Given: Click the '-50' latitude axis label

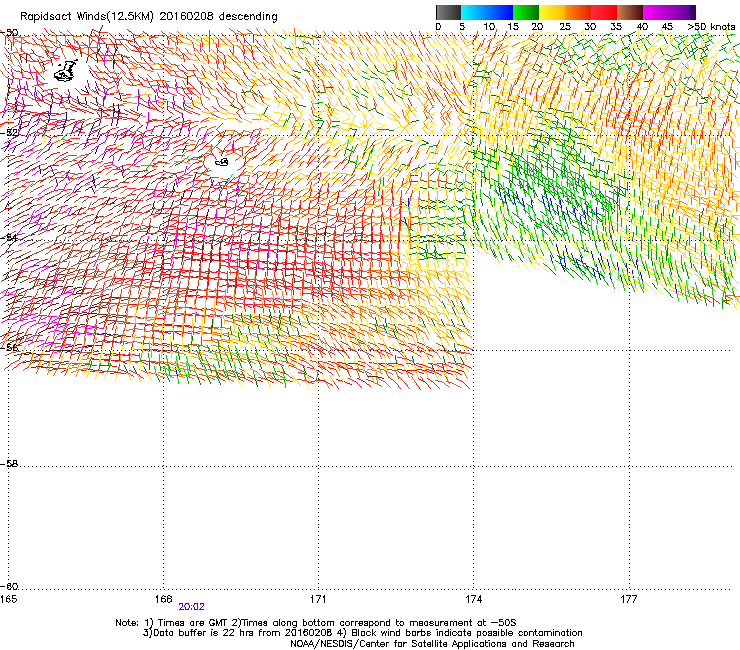Looking at the screenshot, I should pos(9,33).
